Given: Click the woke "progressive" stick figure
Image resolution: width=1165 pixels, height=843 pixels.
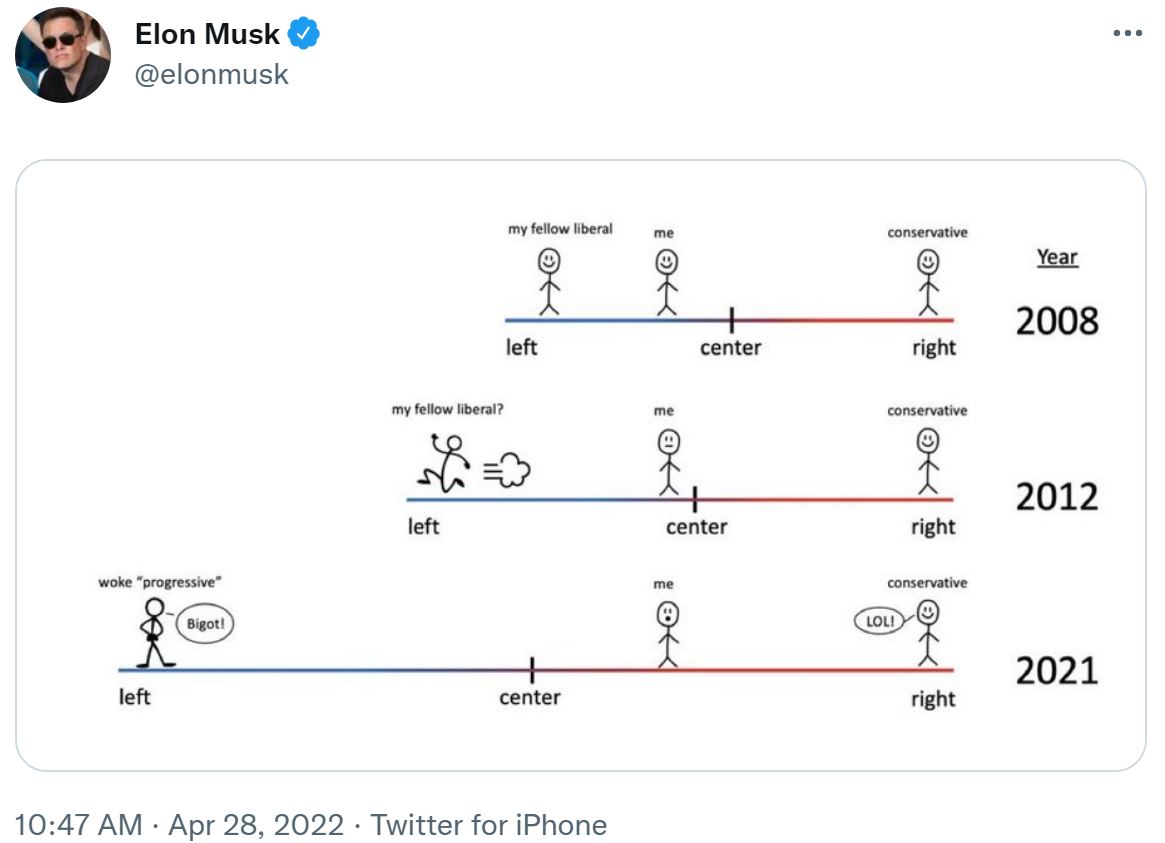Looking at the screenshot, I should (x=153, y=632).
